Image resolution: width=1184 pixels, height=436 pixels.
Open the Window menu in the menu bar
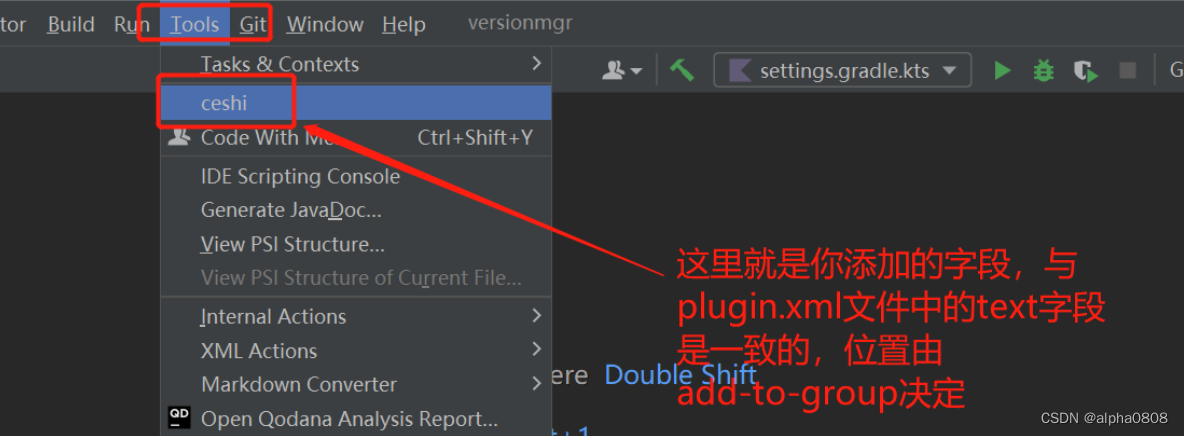pos(325,25)
